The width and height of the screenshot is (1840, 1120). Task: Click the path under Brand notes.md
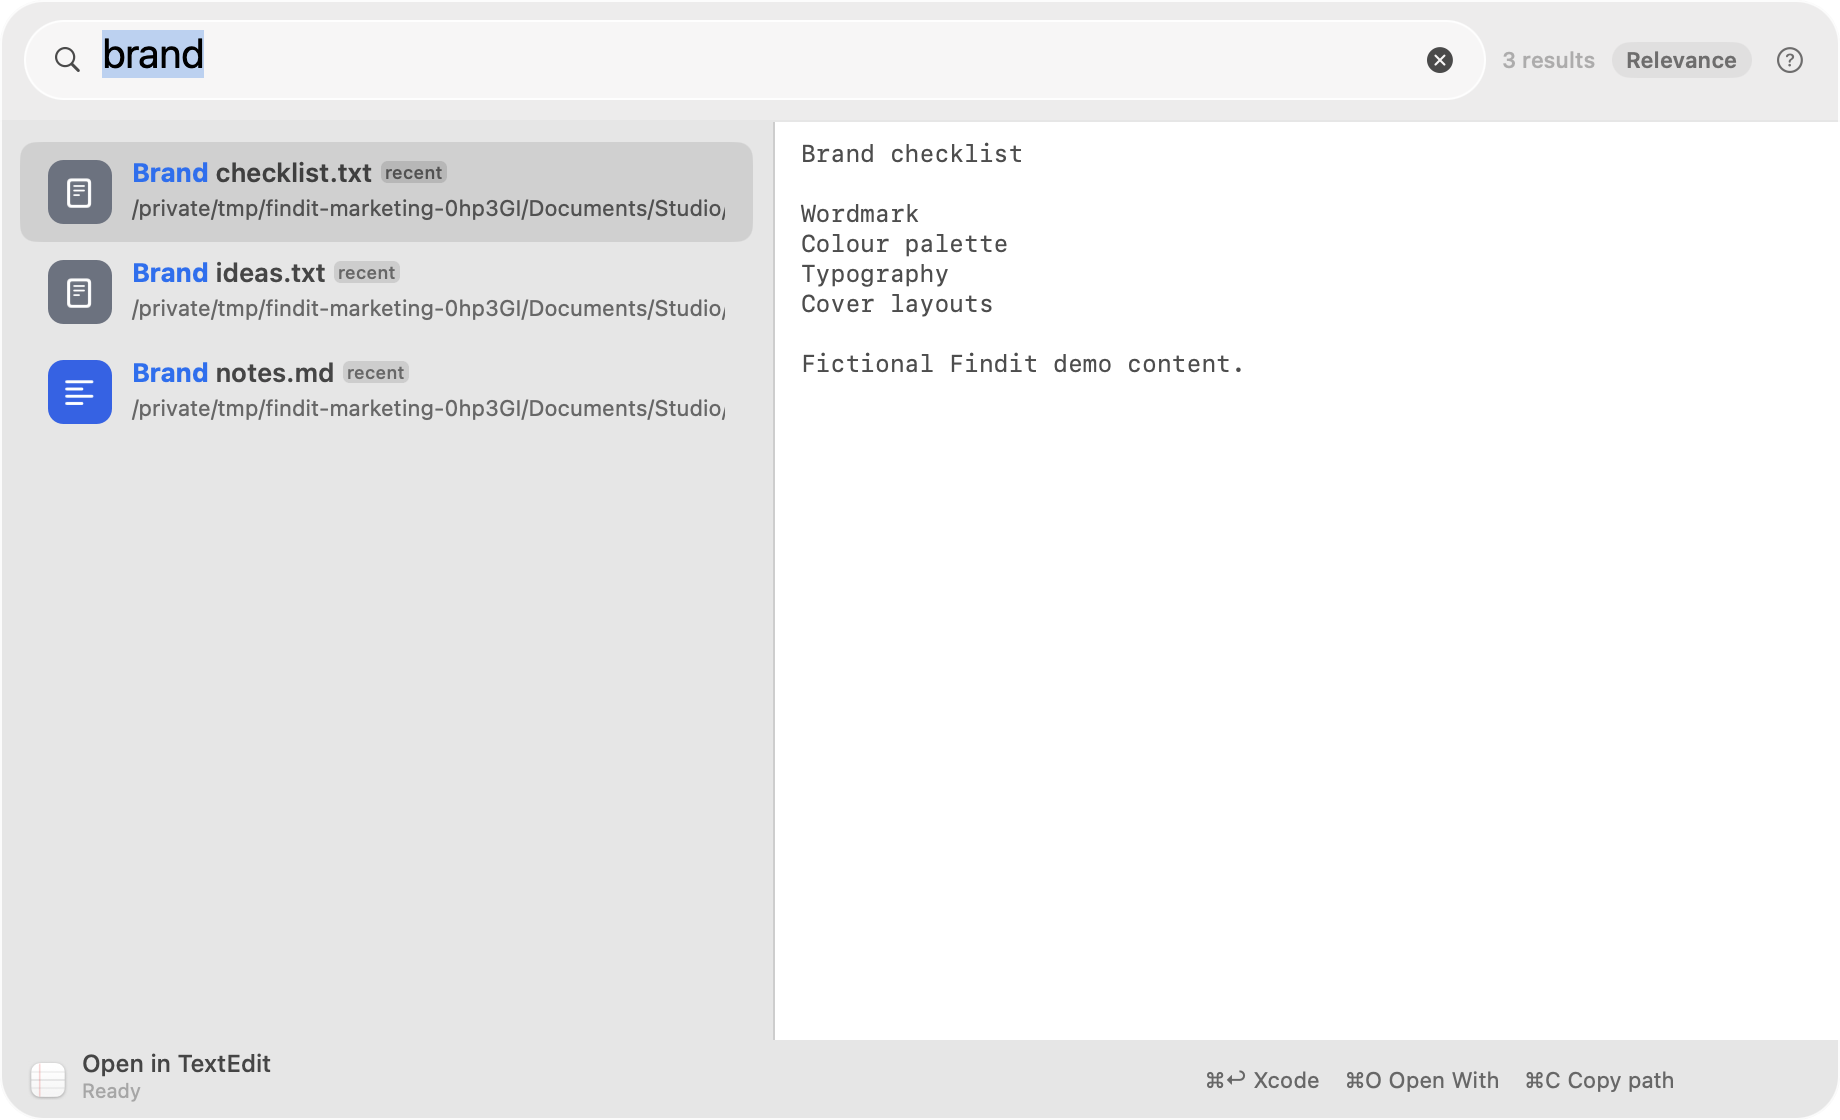(x=429, y=408)
